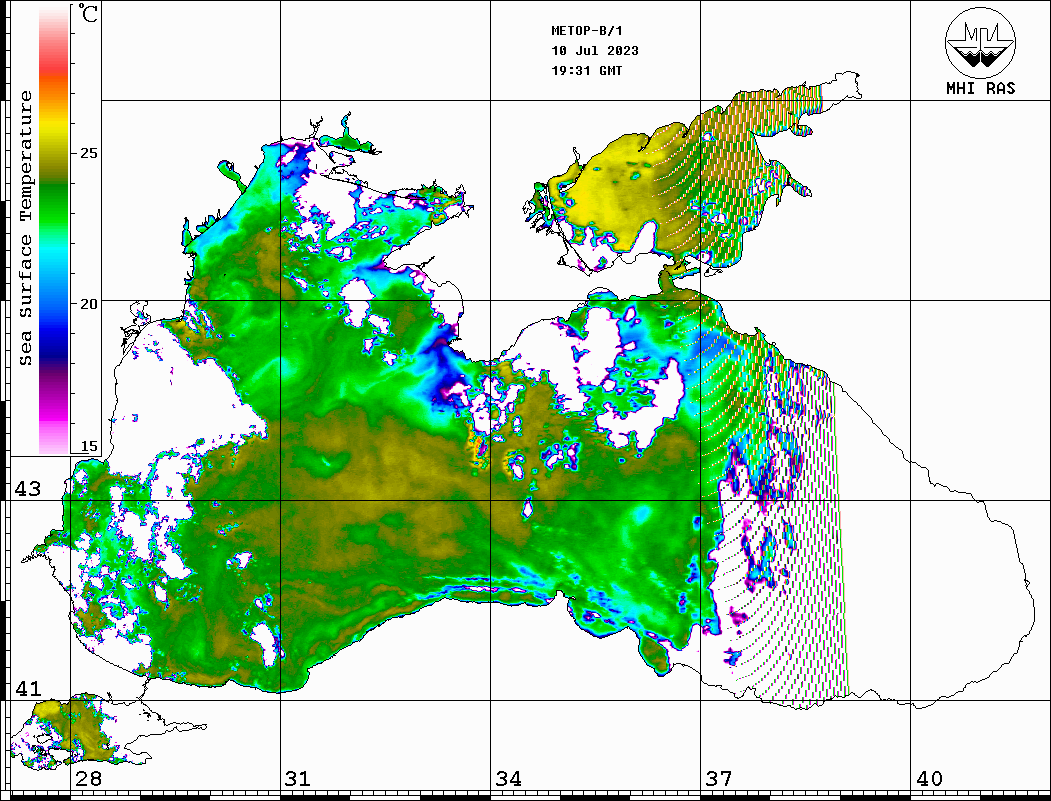This screenshot has width=1051, height=801.
Task: Click the "19:31 GMT" time text
Action: (587, 70)
